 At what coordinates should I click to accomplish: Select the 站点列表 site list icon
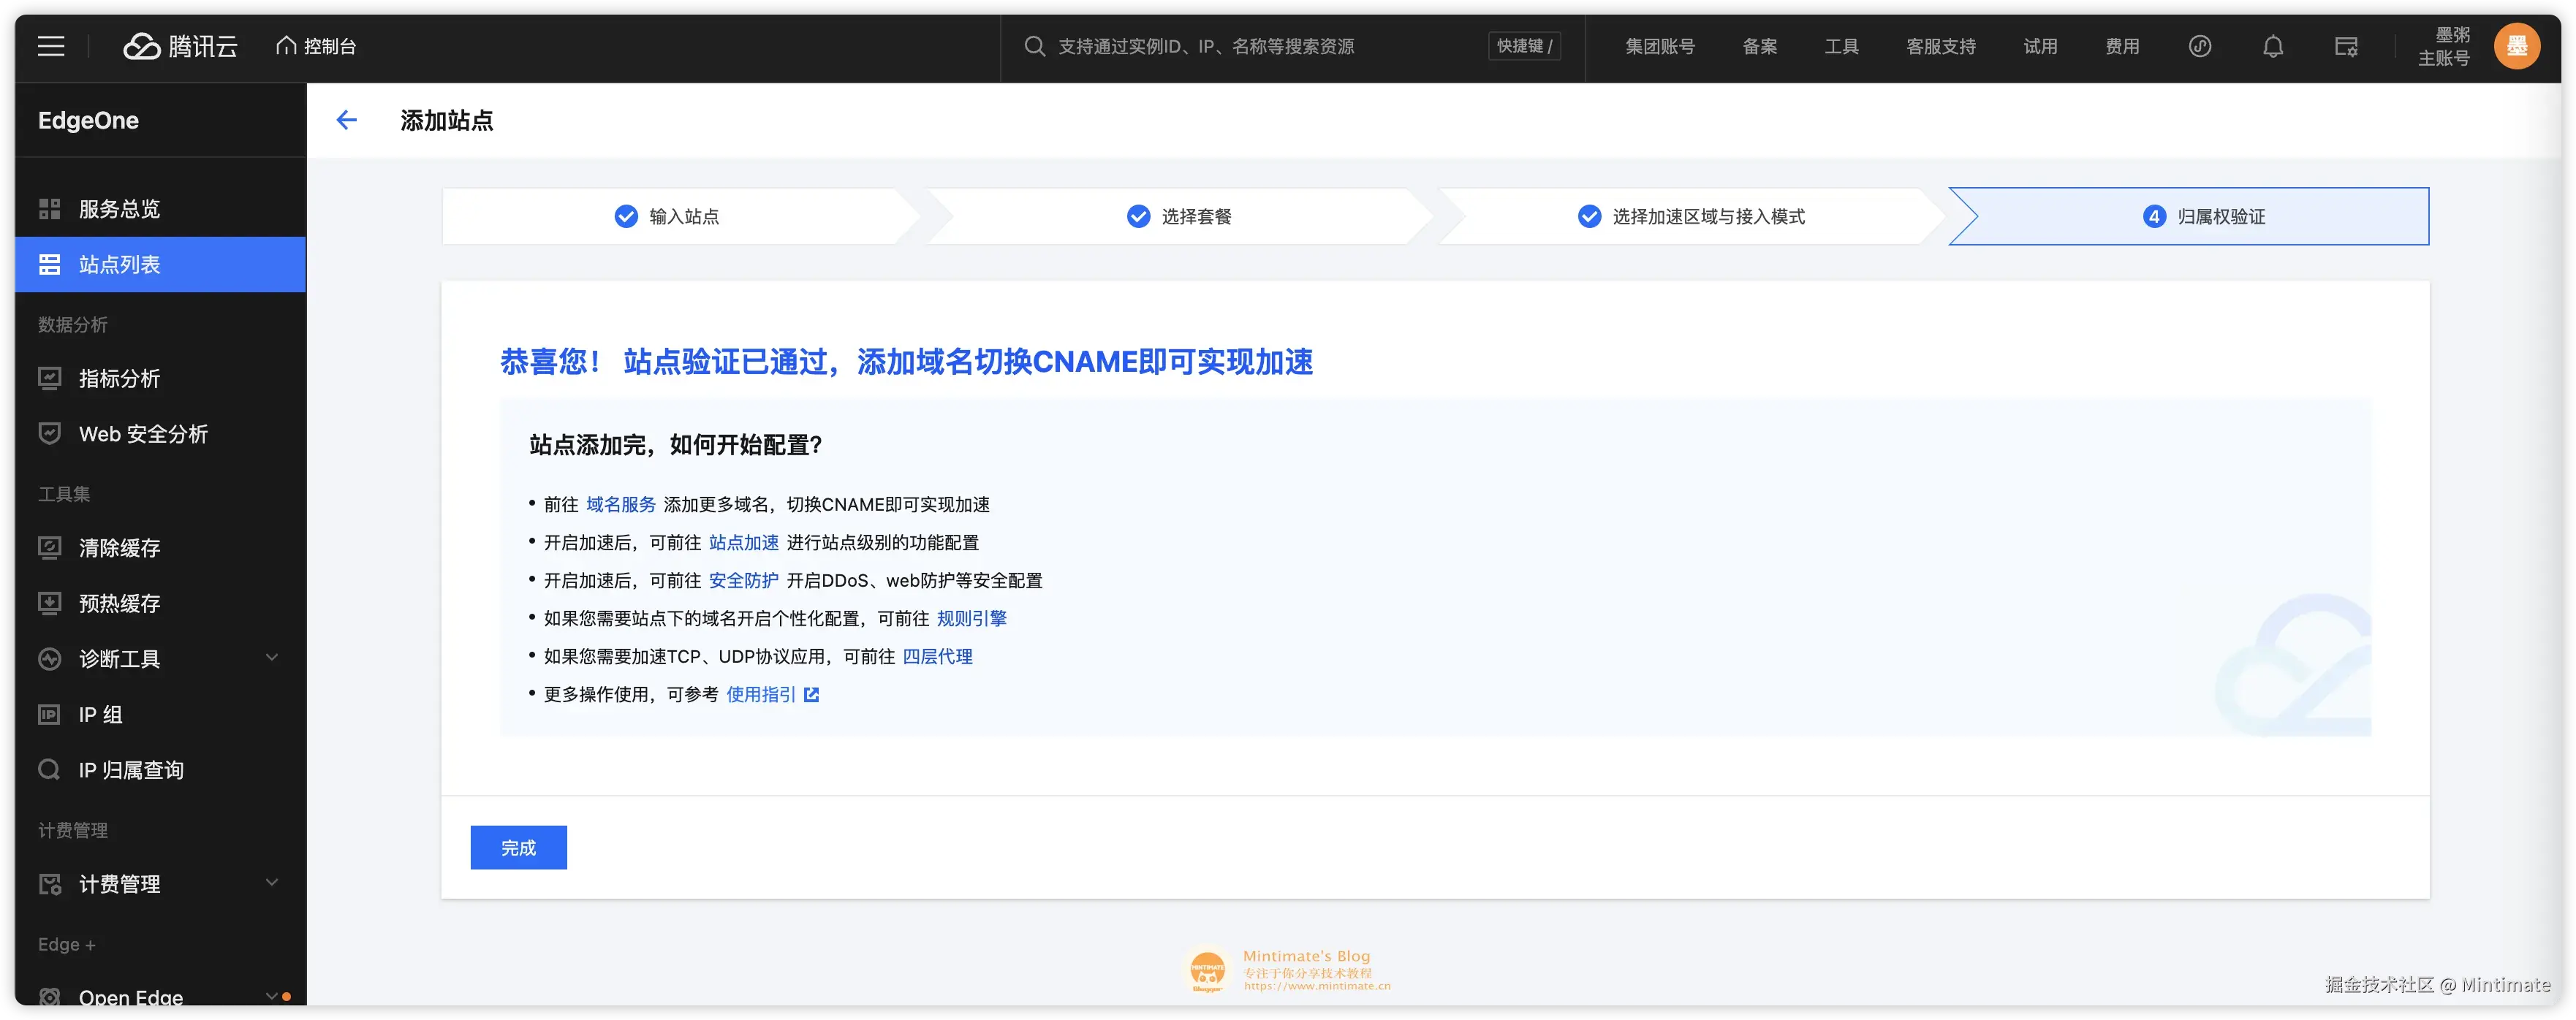click(50, 264)
